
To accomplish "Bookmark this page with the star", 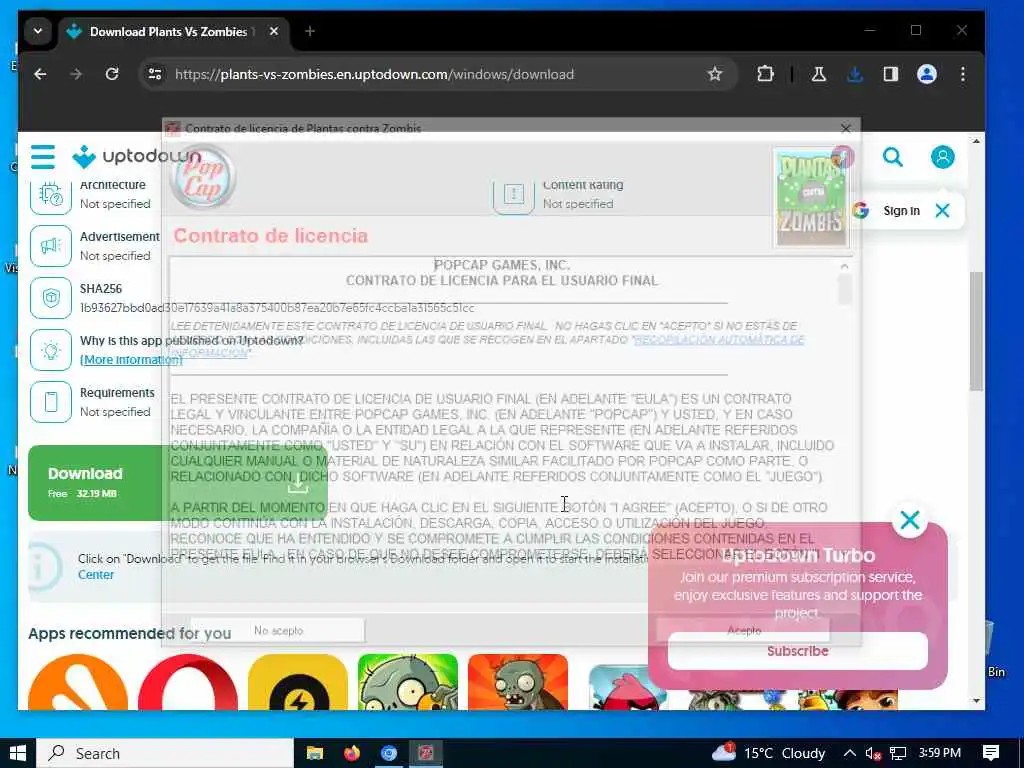I will (x=715, y=74).
